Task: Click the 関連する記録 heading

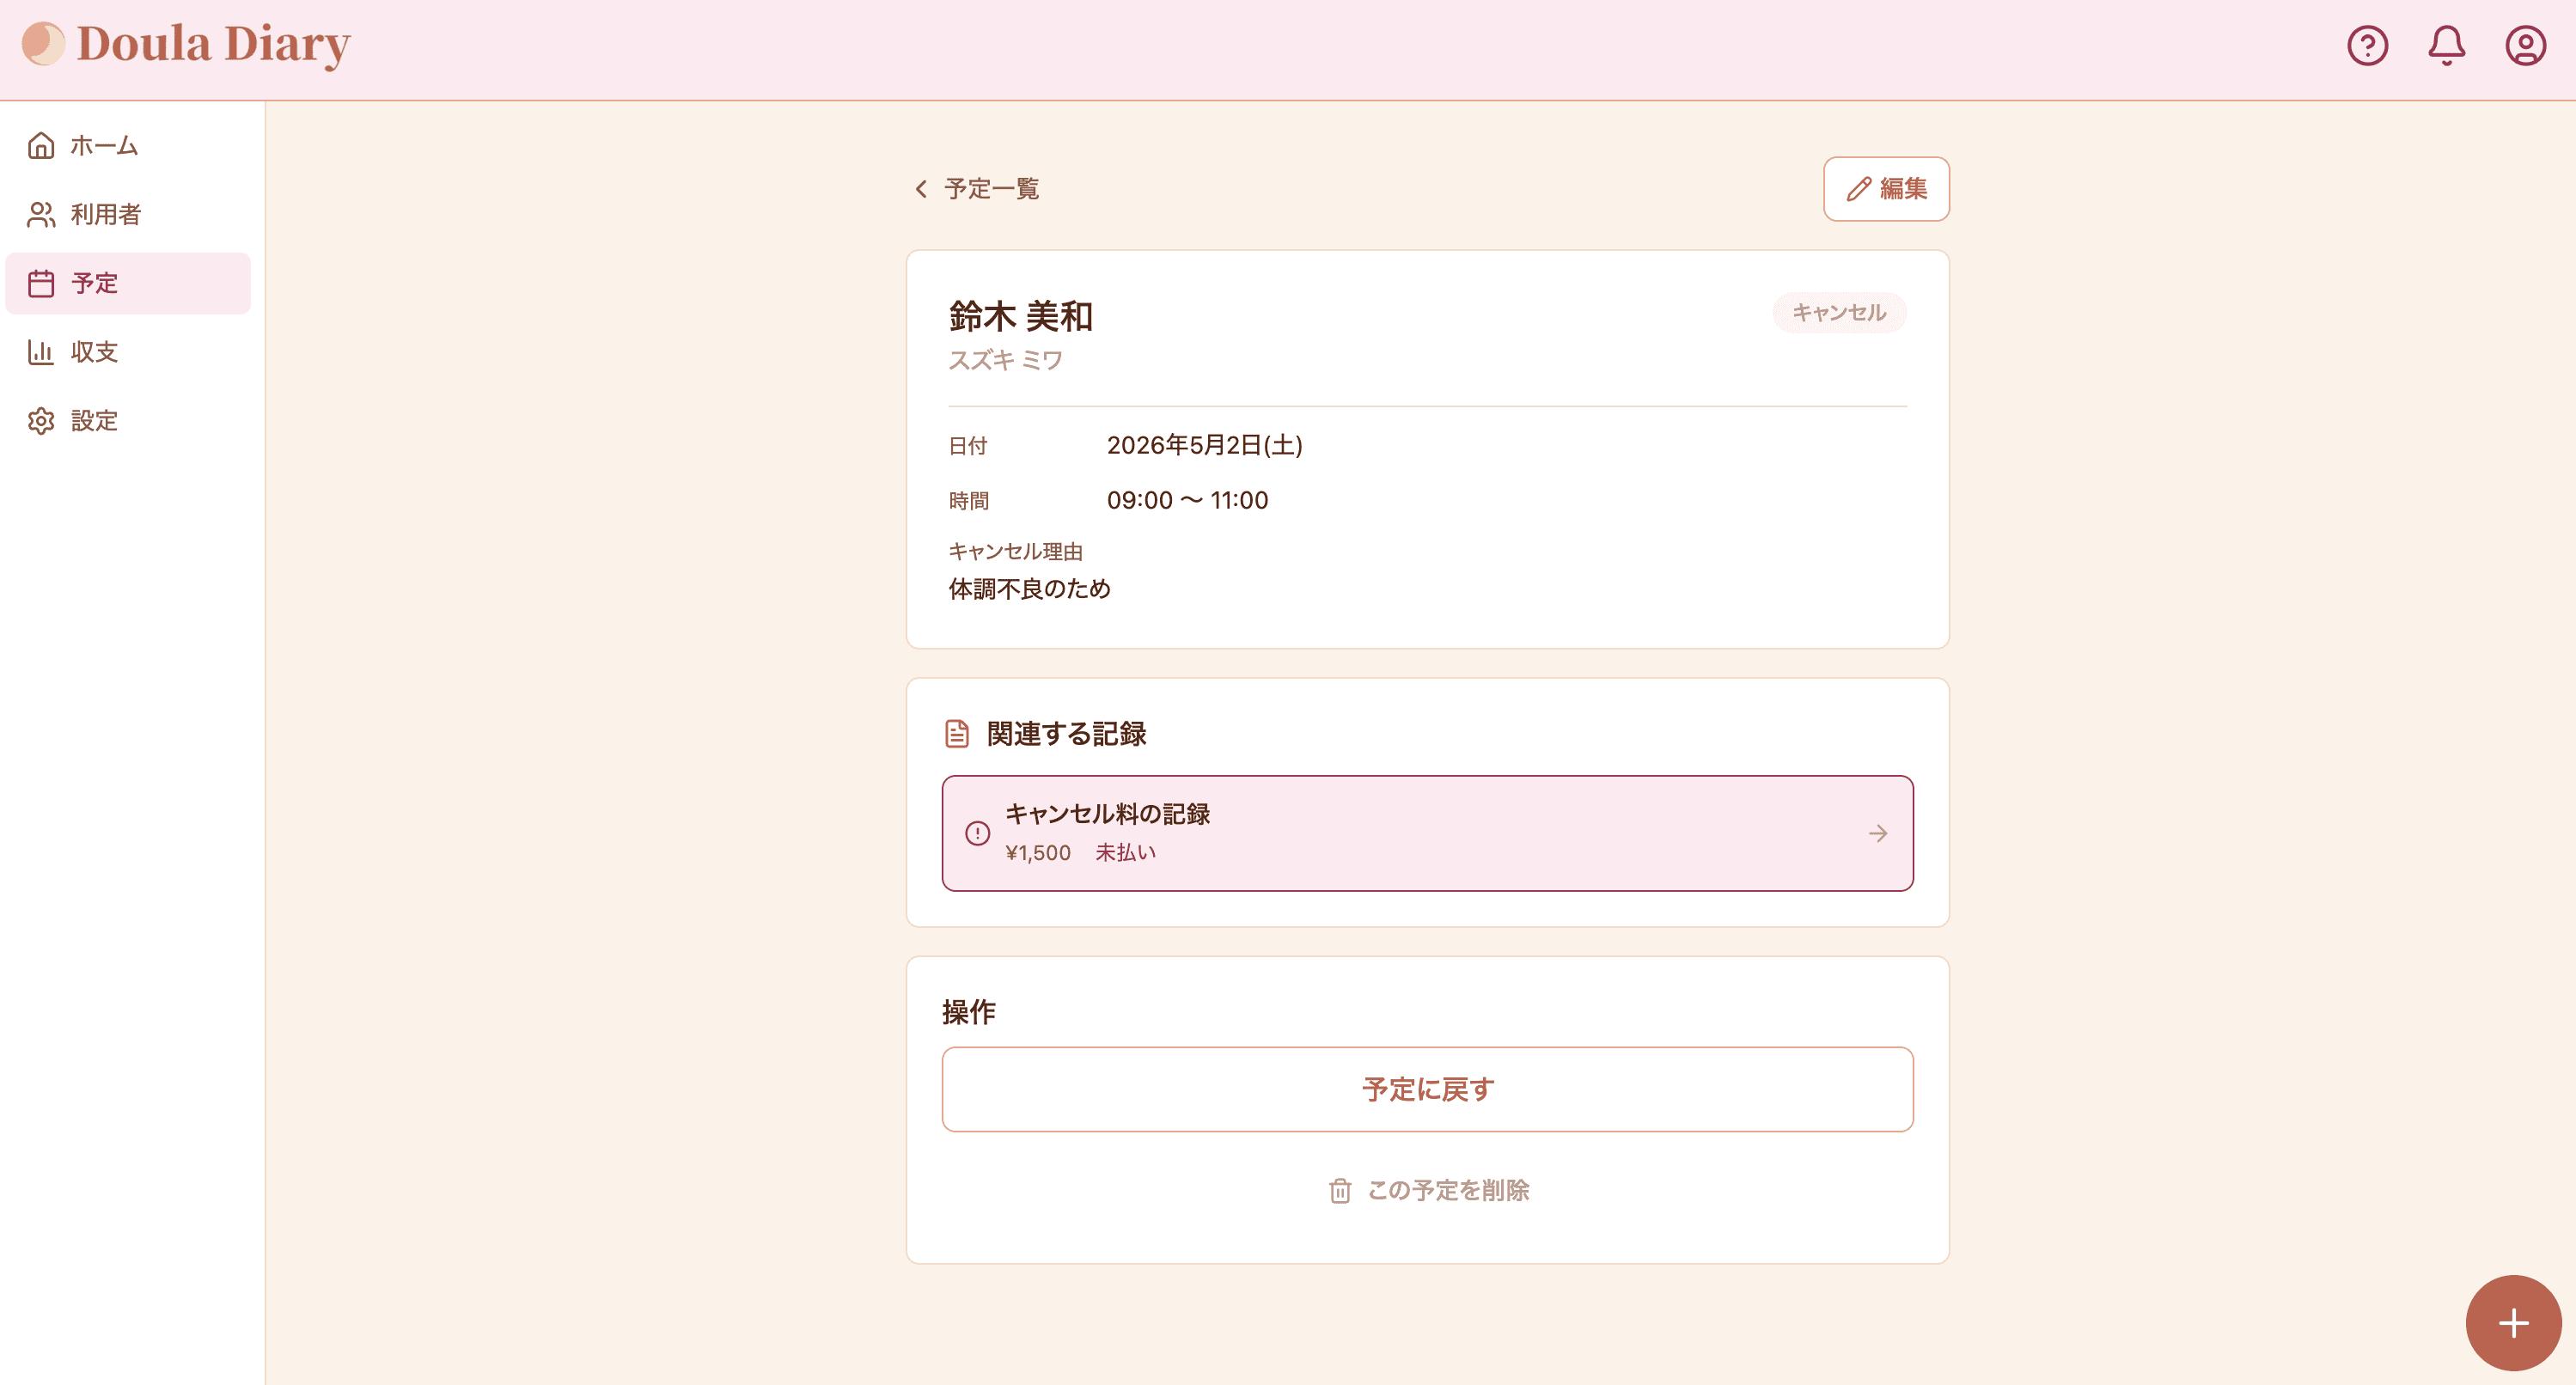Action: (x=1066, y=733)
